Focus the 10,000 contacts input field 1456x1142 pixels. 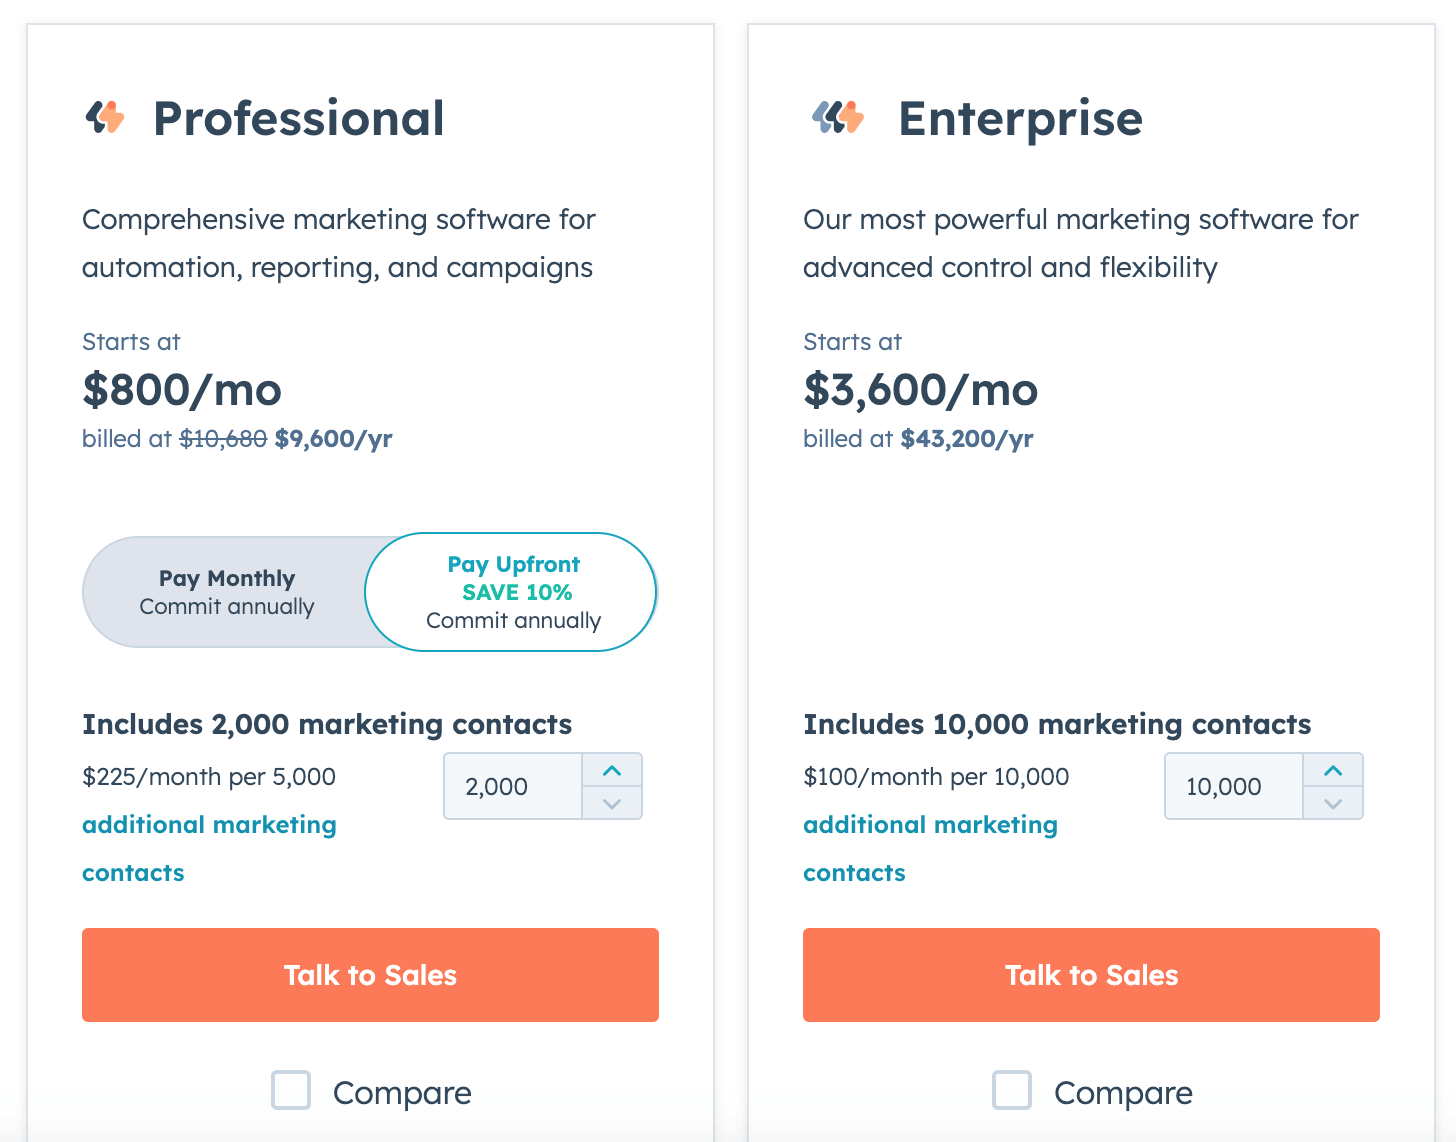pyautogui.click(x=1234, y=786)
